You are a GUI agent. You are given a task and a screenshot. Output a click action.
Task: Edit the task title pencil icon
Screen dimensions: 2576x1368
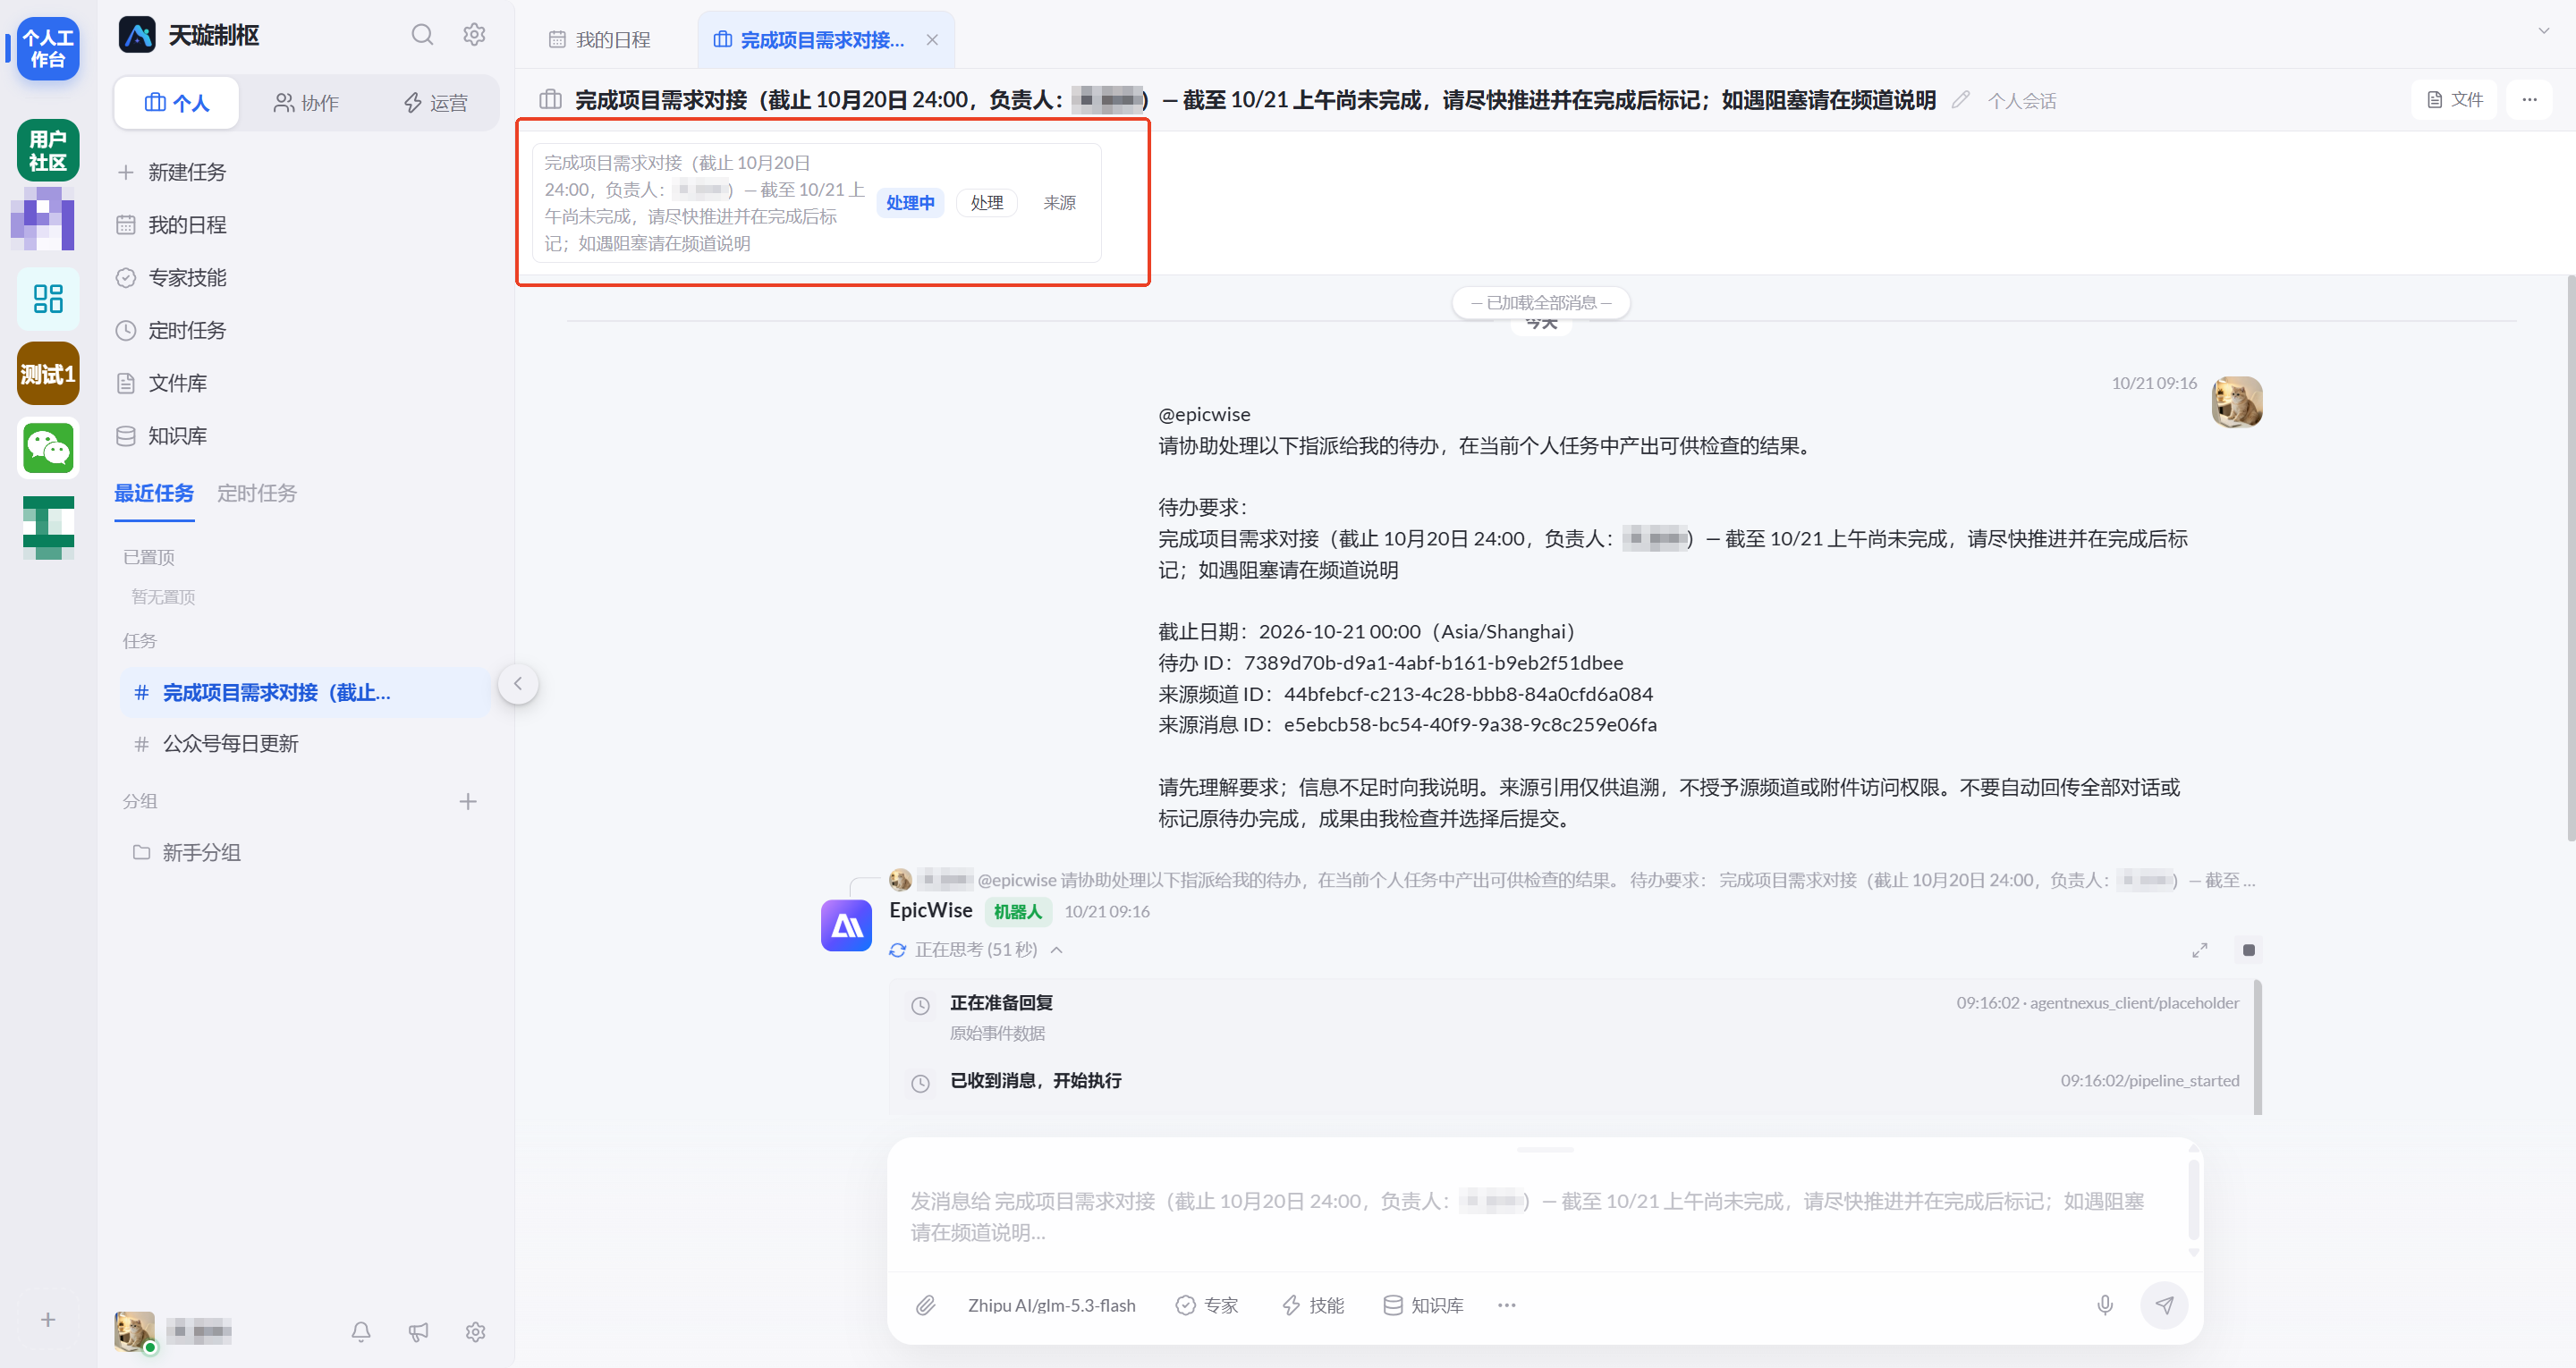(1960, 100)
